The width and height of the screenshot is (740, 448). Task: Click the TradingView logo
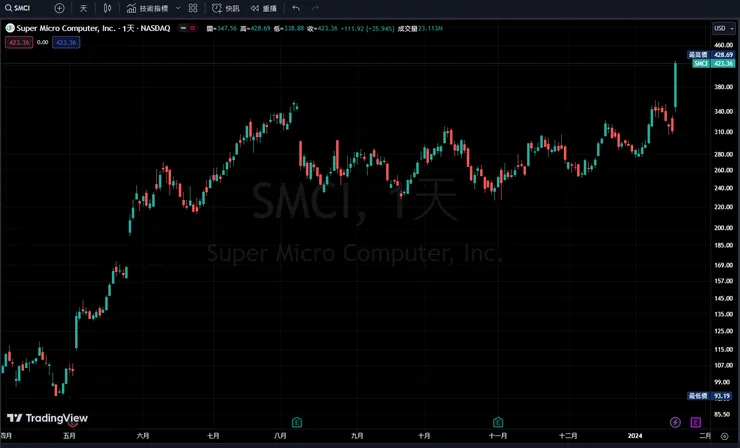click(x=47, y=418)
